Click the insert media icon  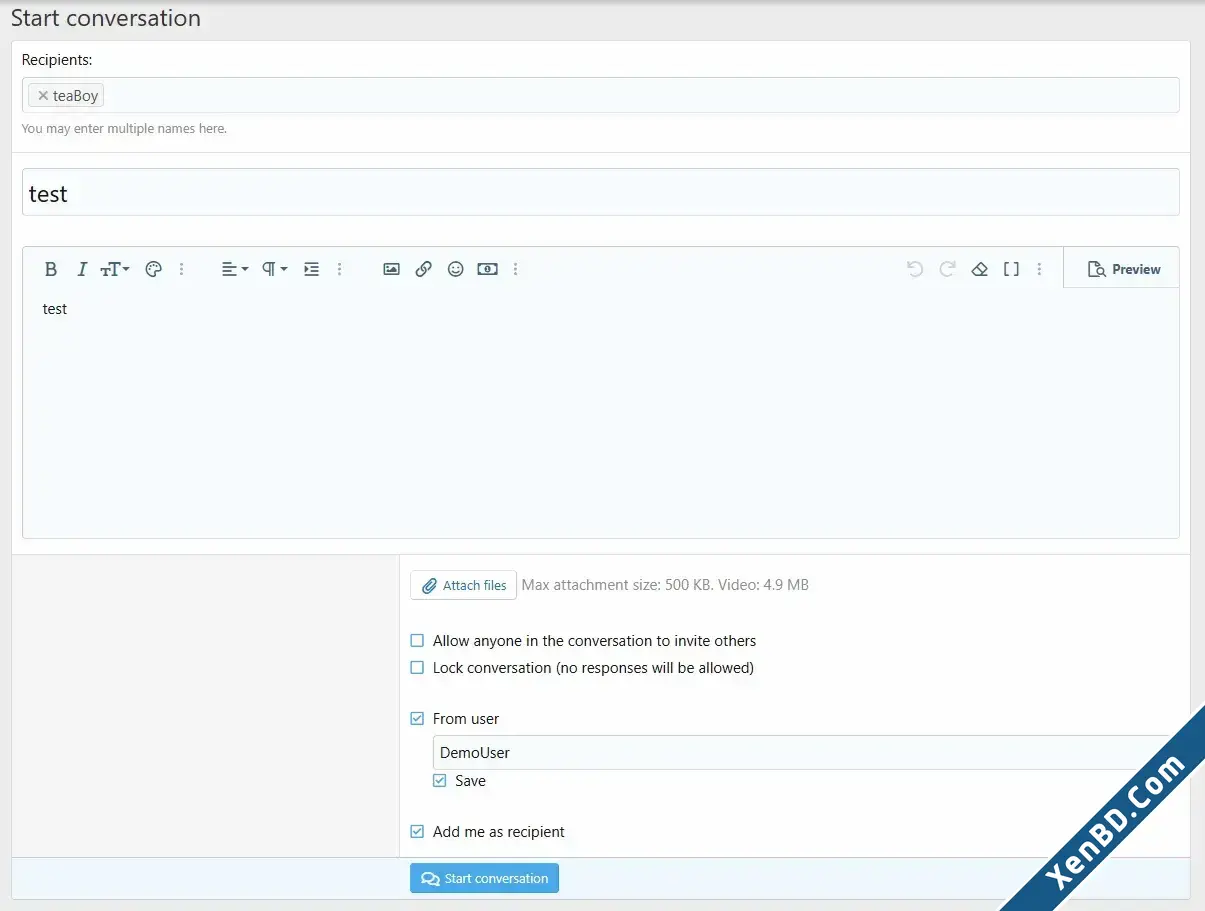point(487,269)
